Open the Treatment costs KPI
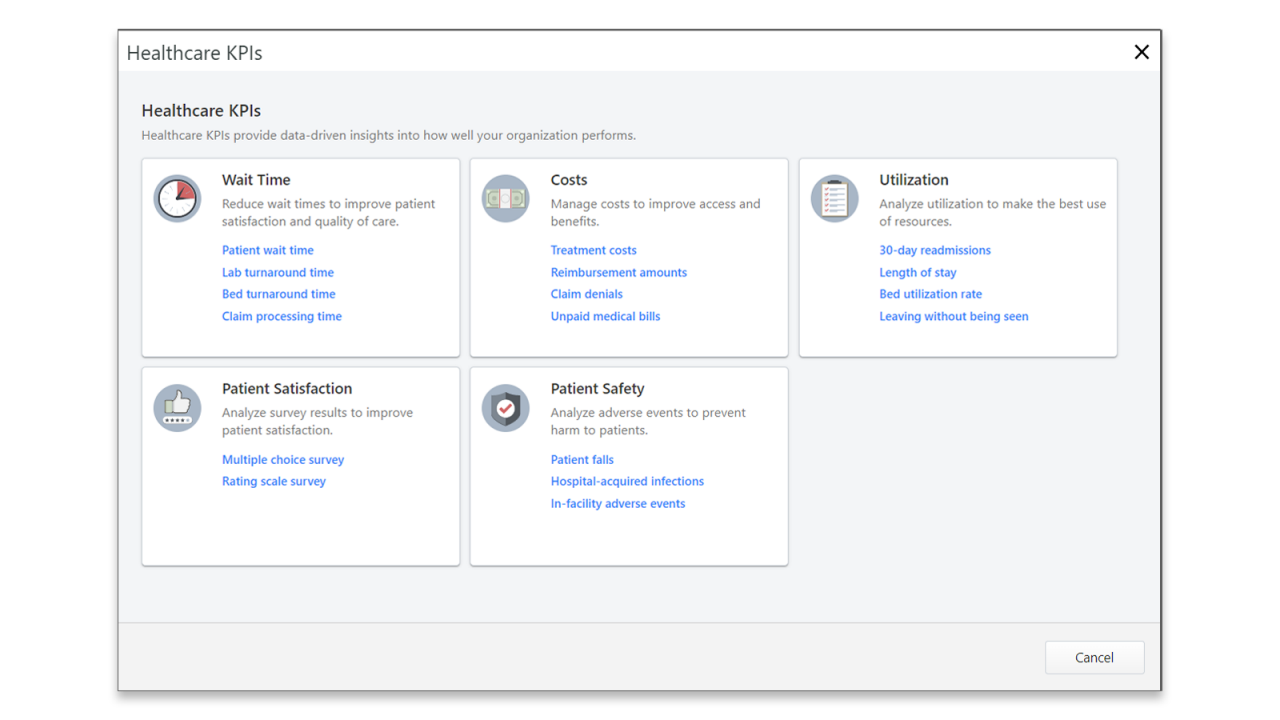 tap(593, 249)
